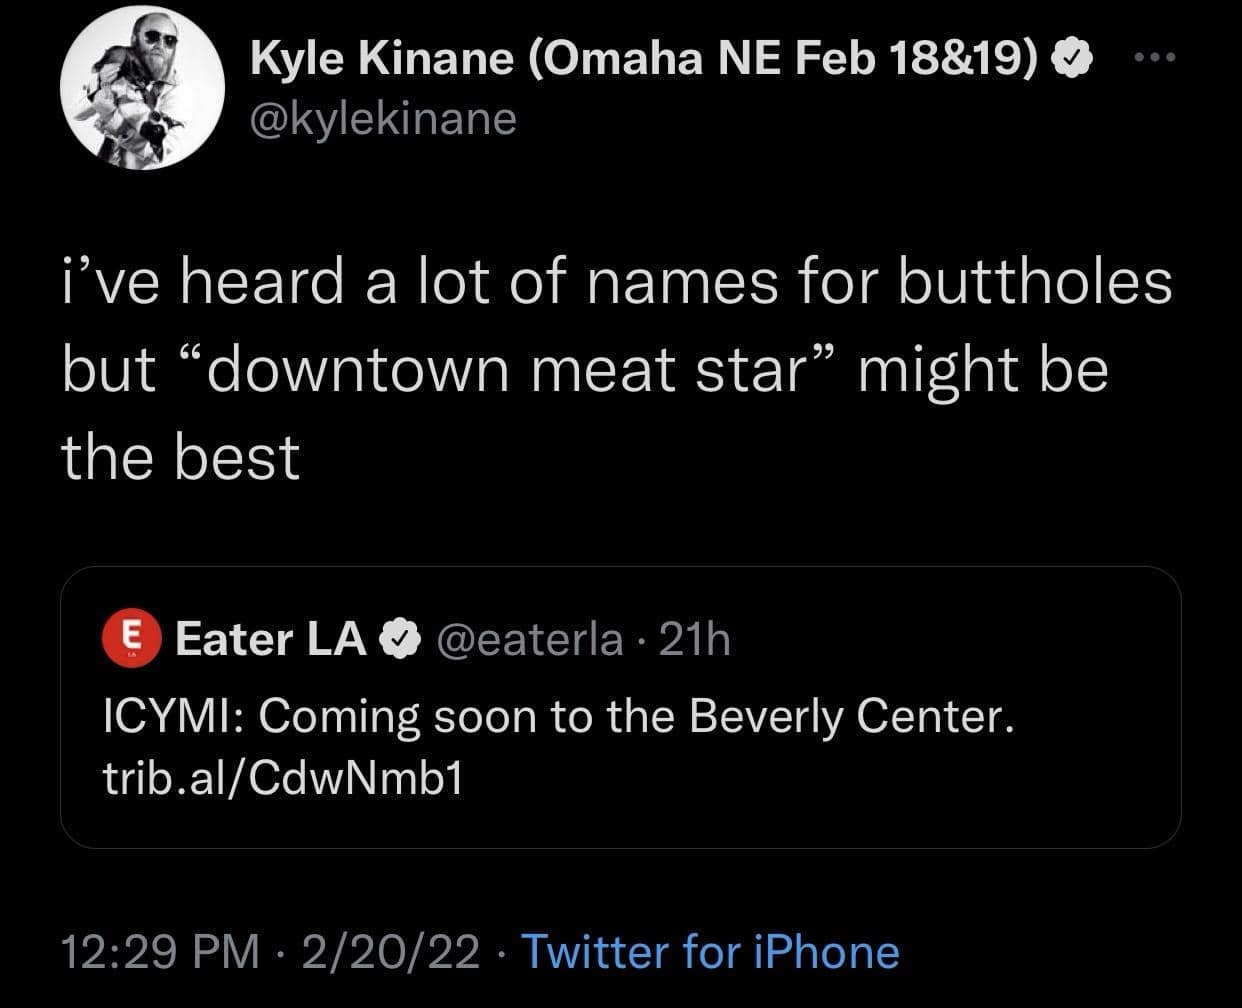
Task: Select the words "the best" in tweet
Action: pyautogui.click(x=181, y=456)
